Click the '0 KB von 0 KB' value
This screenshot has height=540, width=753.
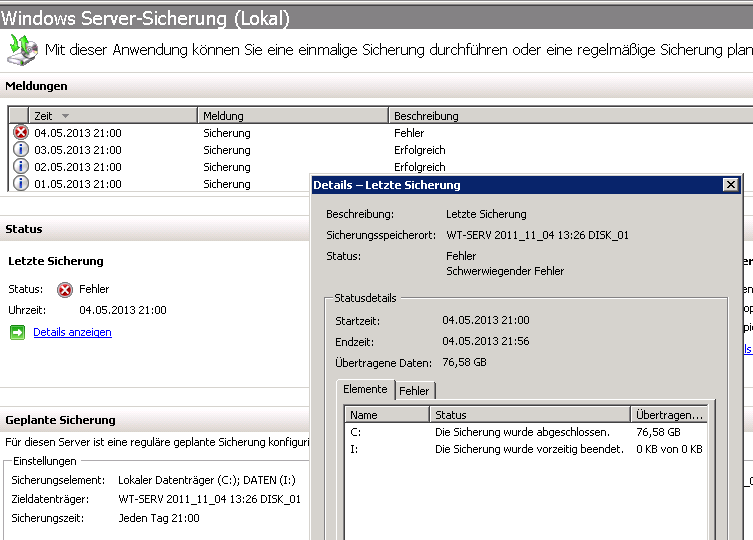669,449
